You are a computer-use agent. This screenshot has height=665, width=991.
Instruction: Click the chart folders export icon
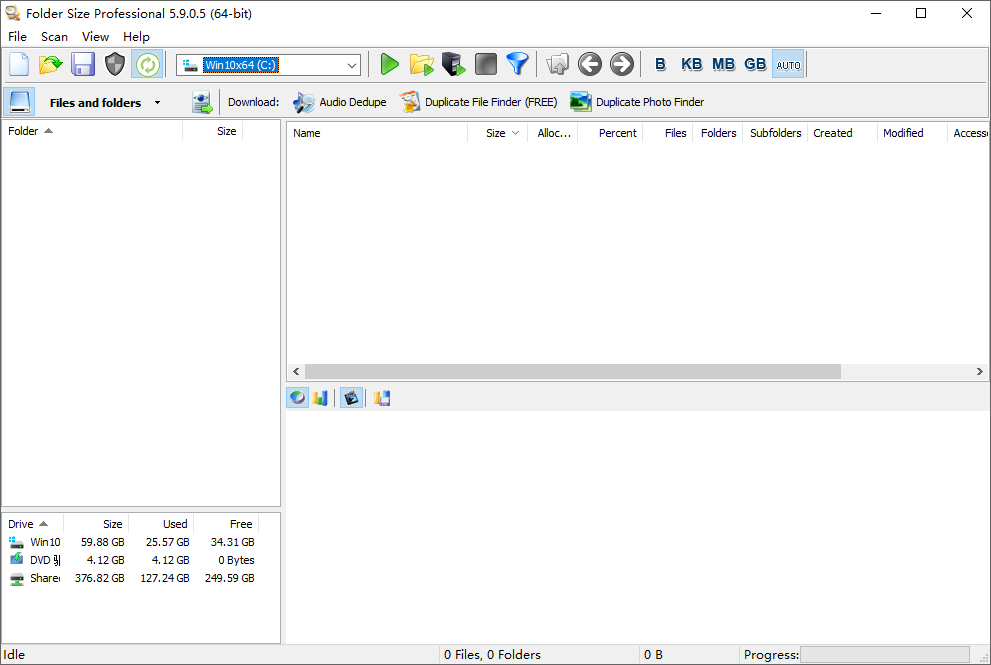pos(382,398)
